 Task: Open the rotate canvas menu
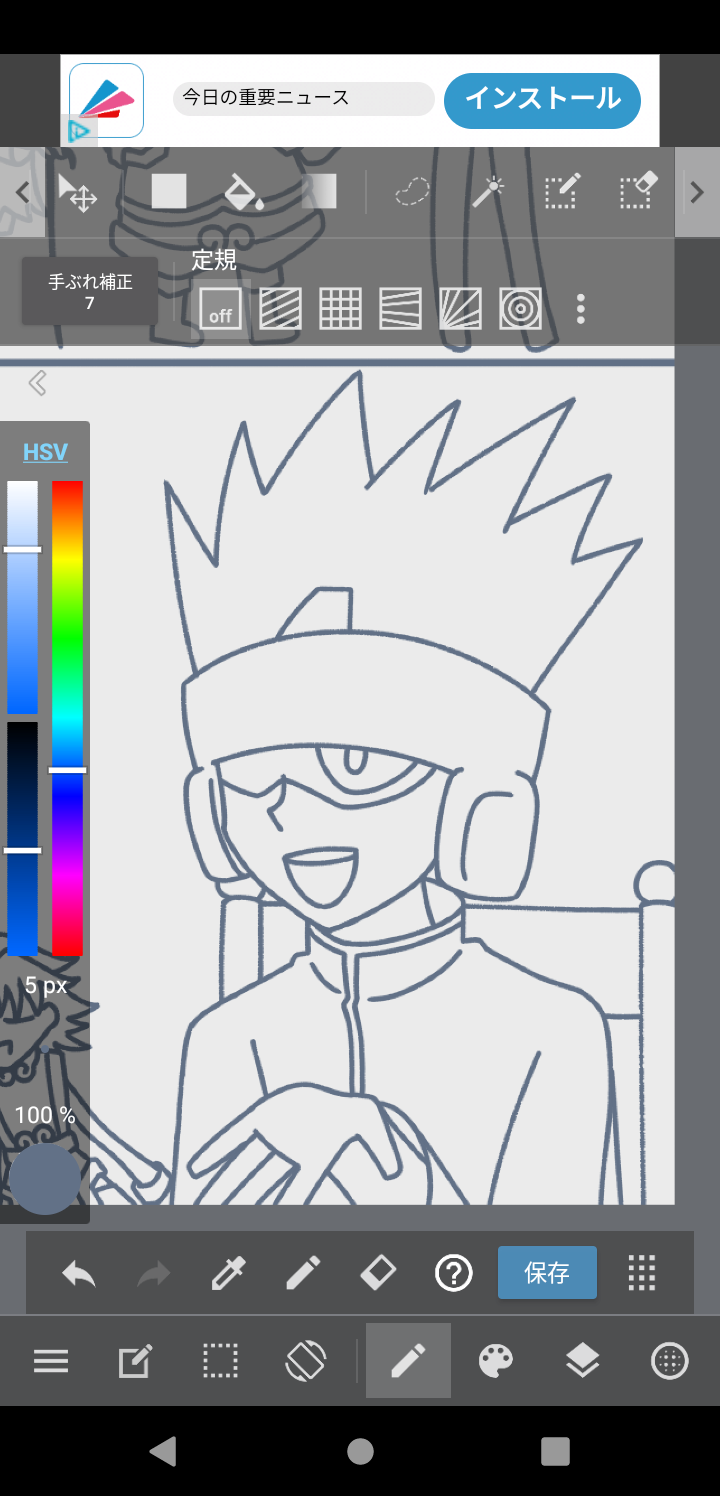pyautogui.click(x=306, y=1361)
